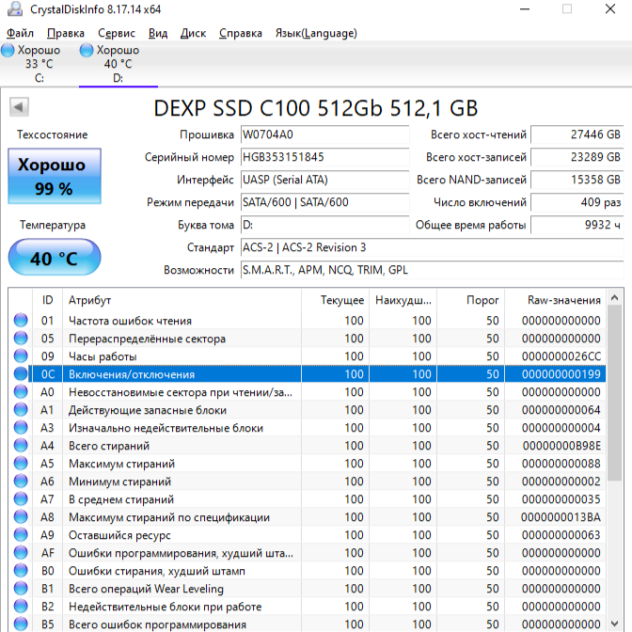Click the Raw-значения column header
The width and height of the screenshot is (632, 632).
pos(555,300)
